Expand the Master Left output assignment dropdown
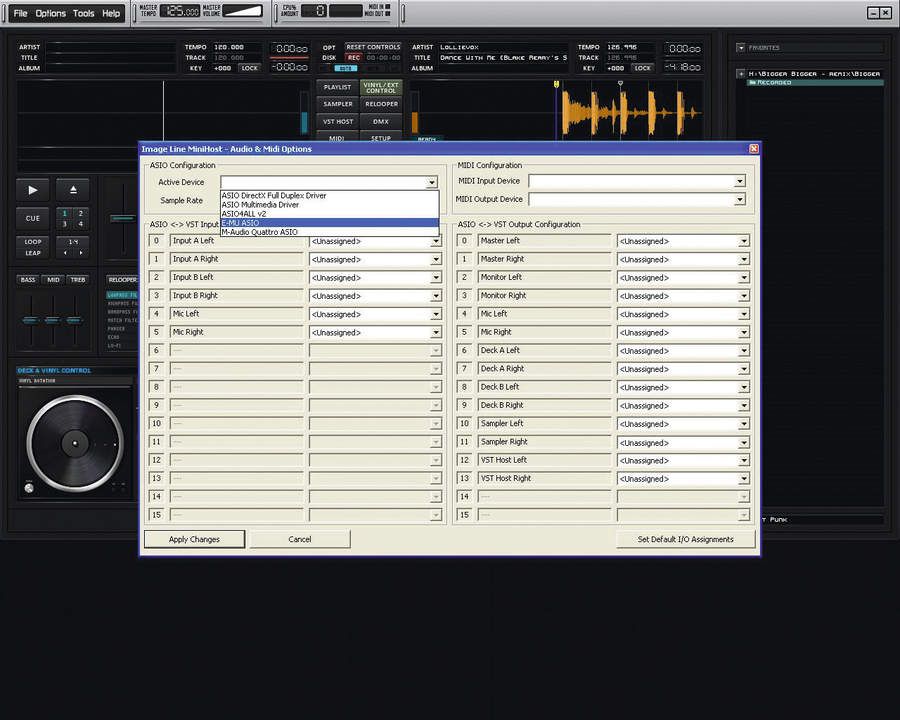The image size is (900, 720). (x=744, y=241)
